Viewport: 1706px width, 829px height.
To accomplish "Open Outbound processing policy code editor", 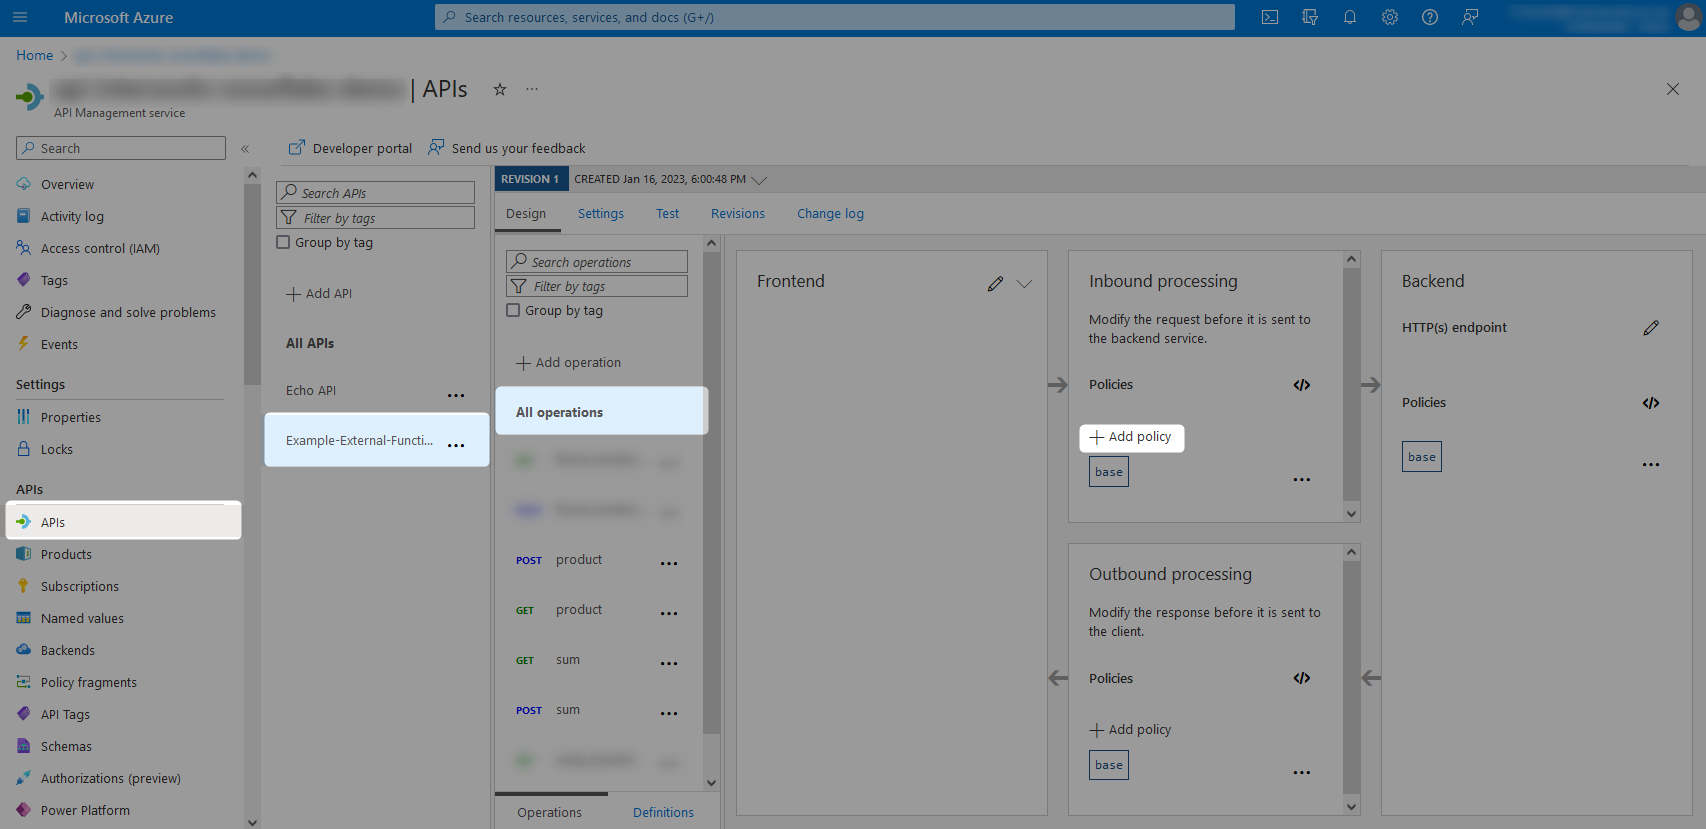I will click(1302, 678).
